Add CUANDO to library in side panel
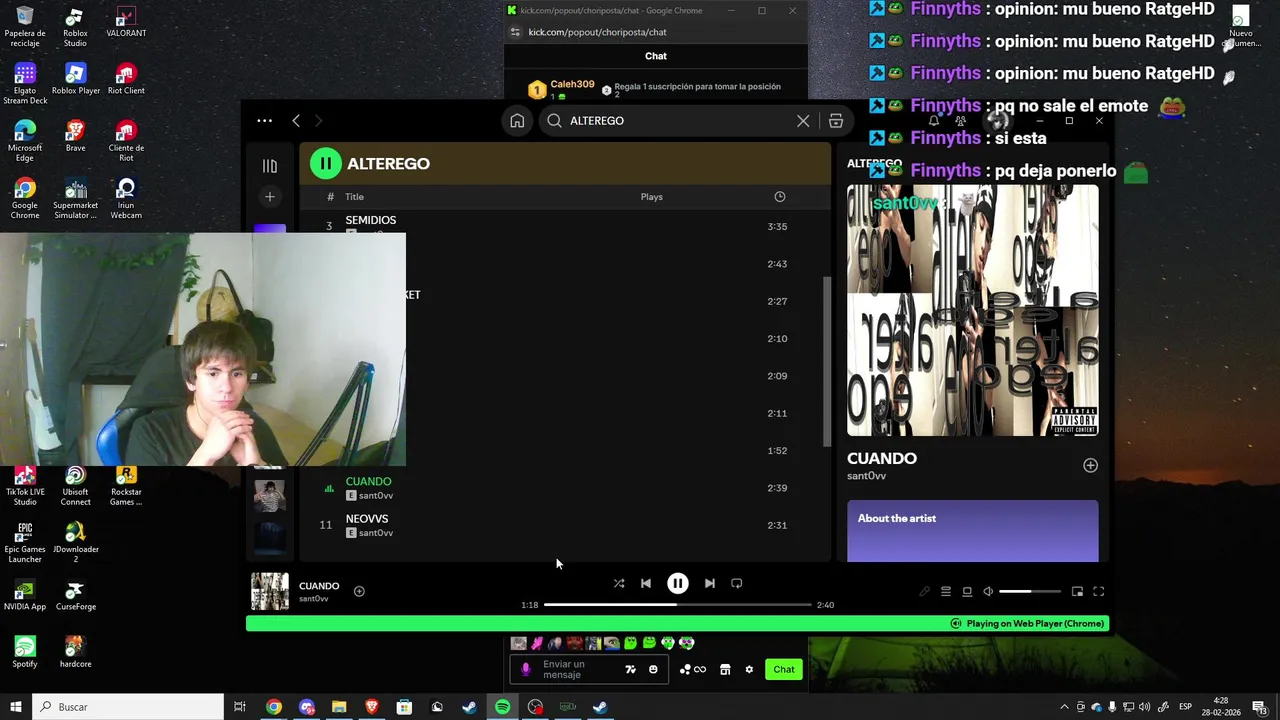 (x=1090, y=465)
